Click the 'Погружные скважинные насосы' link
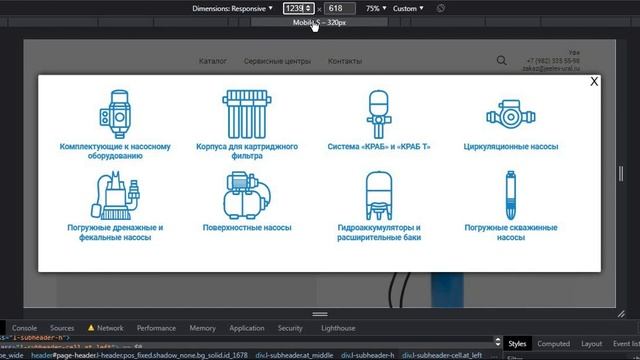Screen dimensions: 640x360 (511, 232)
